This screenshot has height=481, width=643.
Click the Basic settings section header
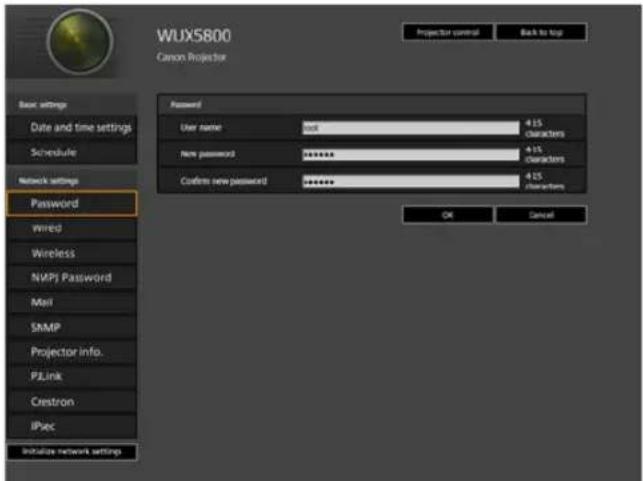click(43, 105)
